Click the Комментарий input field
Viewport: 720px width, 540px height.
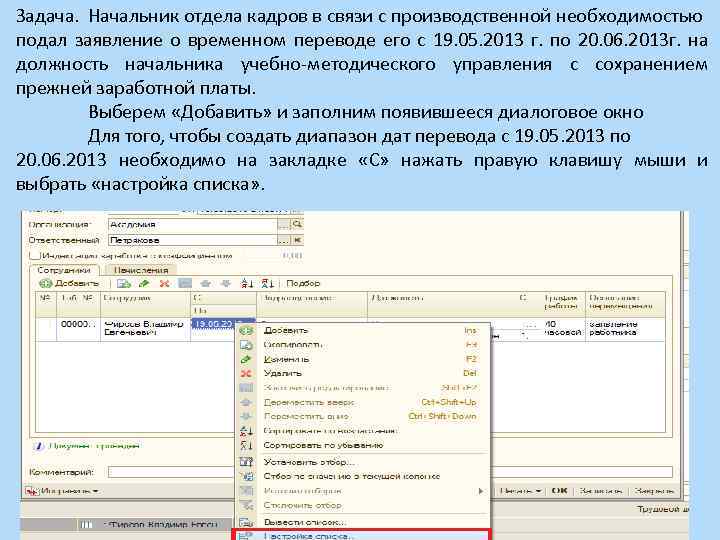(390, 472)
